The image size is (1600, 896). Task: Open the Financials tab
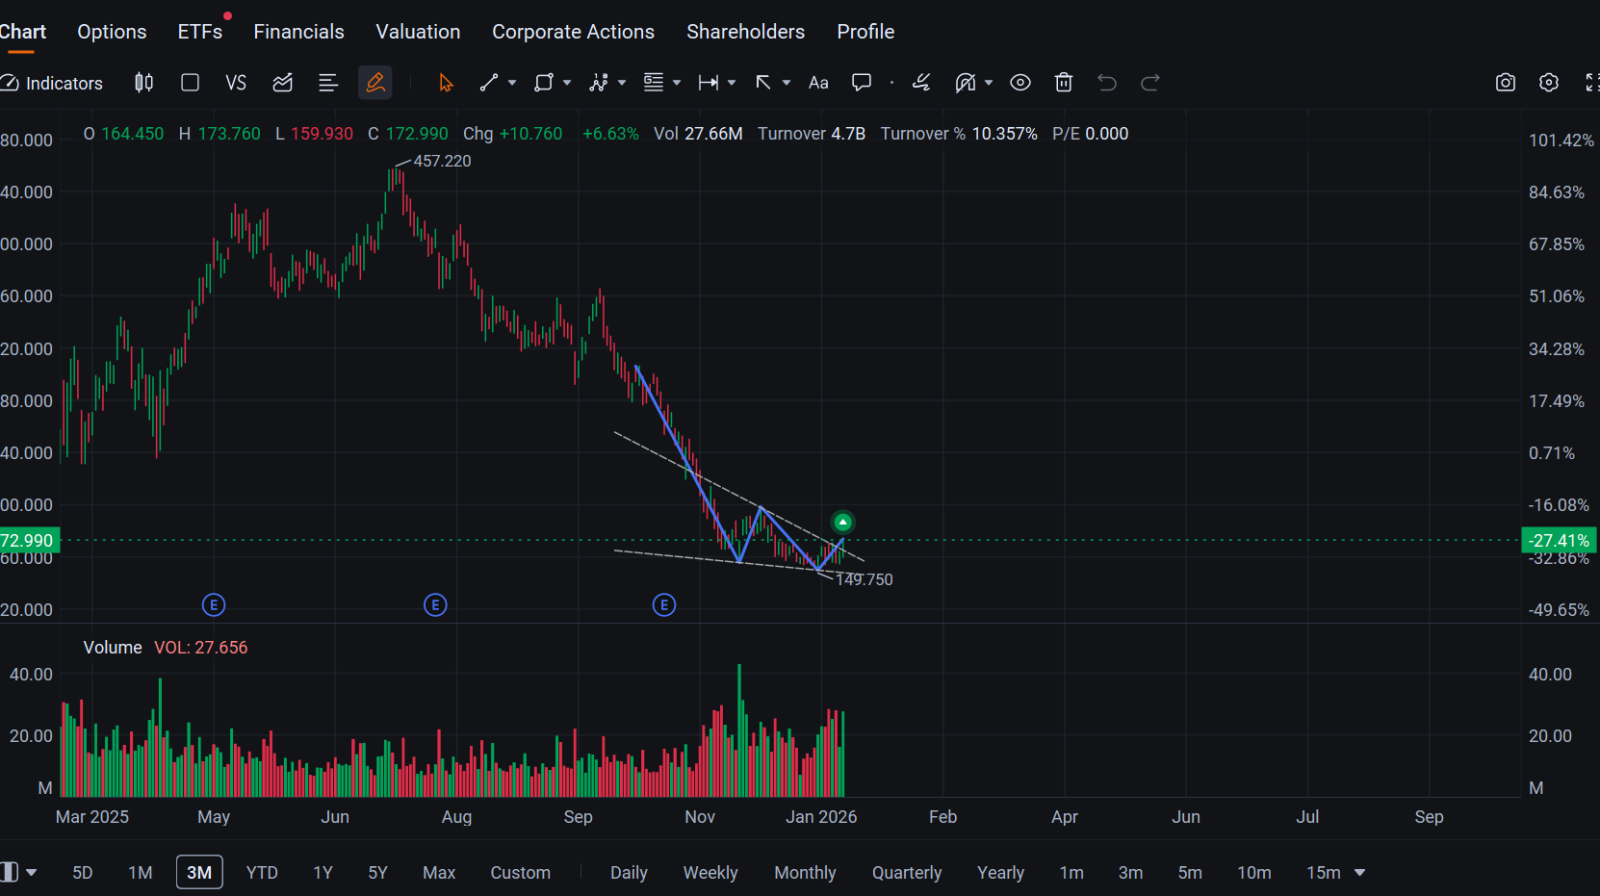click(x=299, y=32)
